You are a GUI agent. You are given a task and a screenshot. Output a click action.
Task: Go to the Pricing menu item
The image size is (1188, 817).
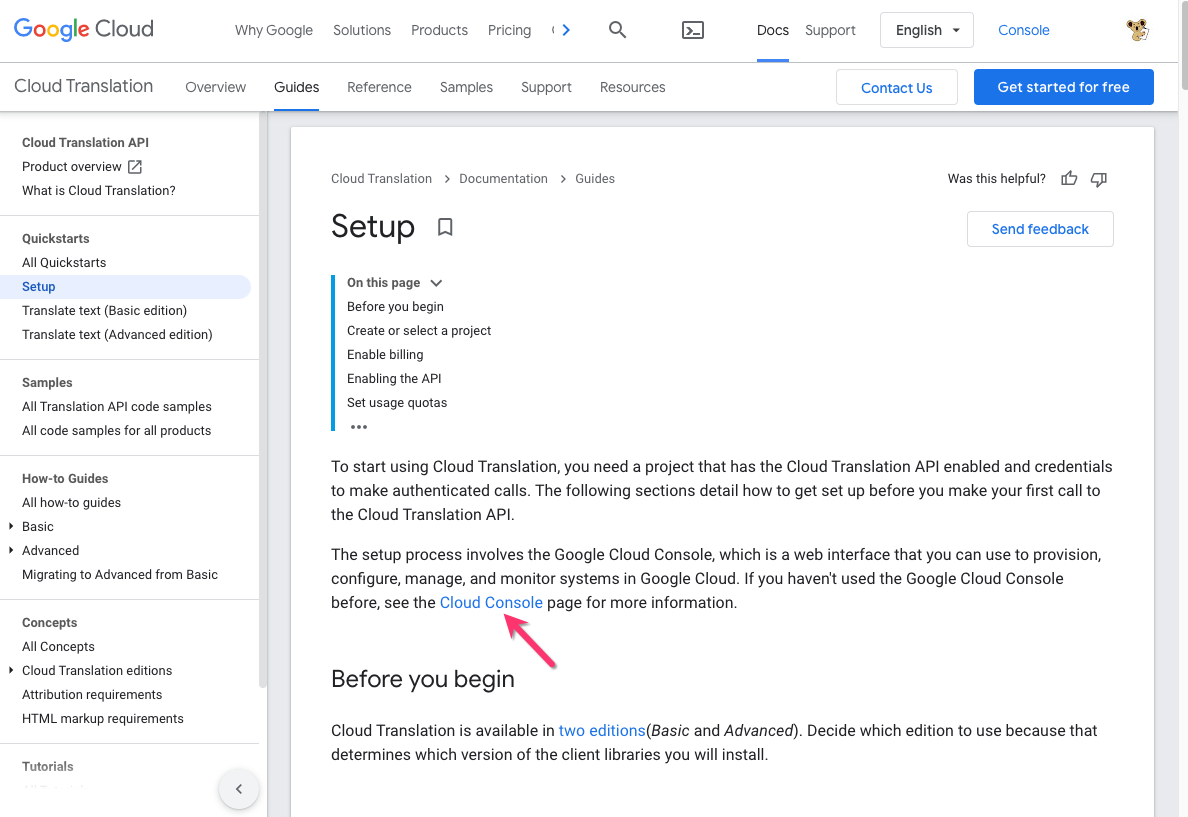point(509,30)
